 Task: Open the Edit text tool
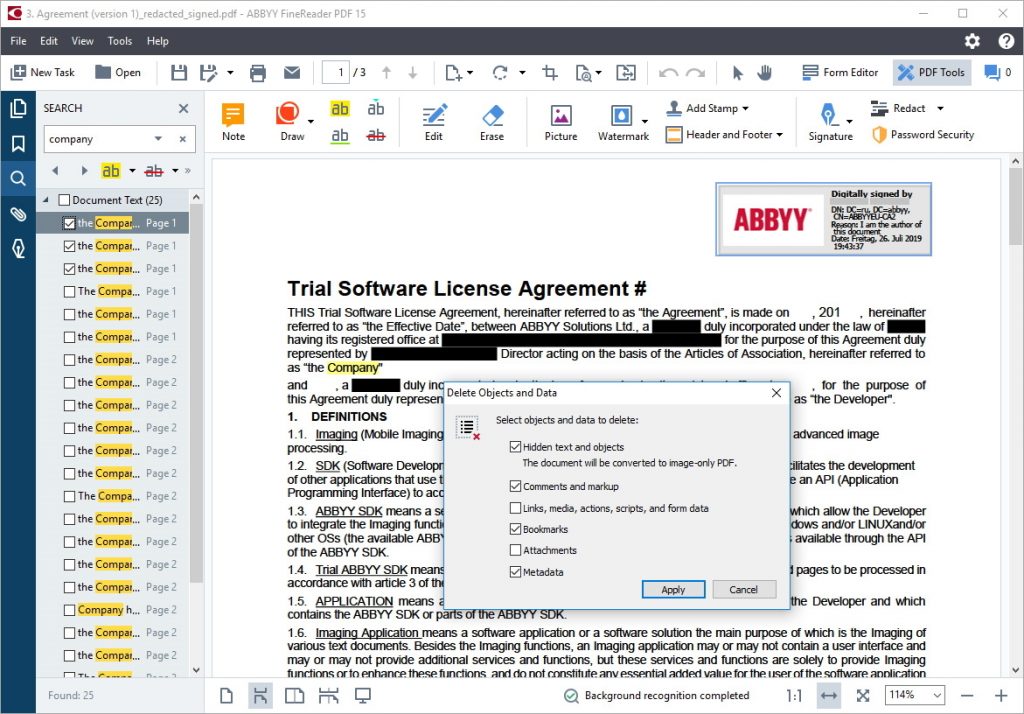[x=433, y=122]
